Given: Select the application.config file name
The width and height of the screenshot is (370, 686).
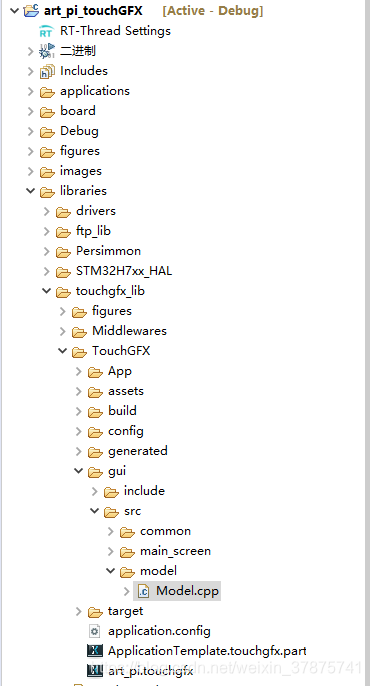Looking at the screenshot, I should [159, 631].
